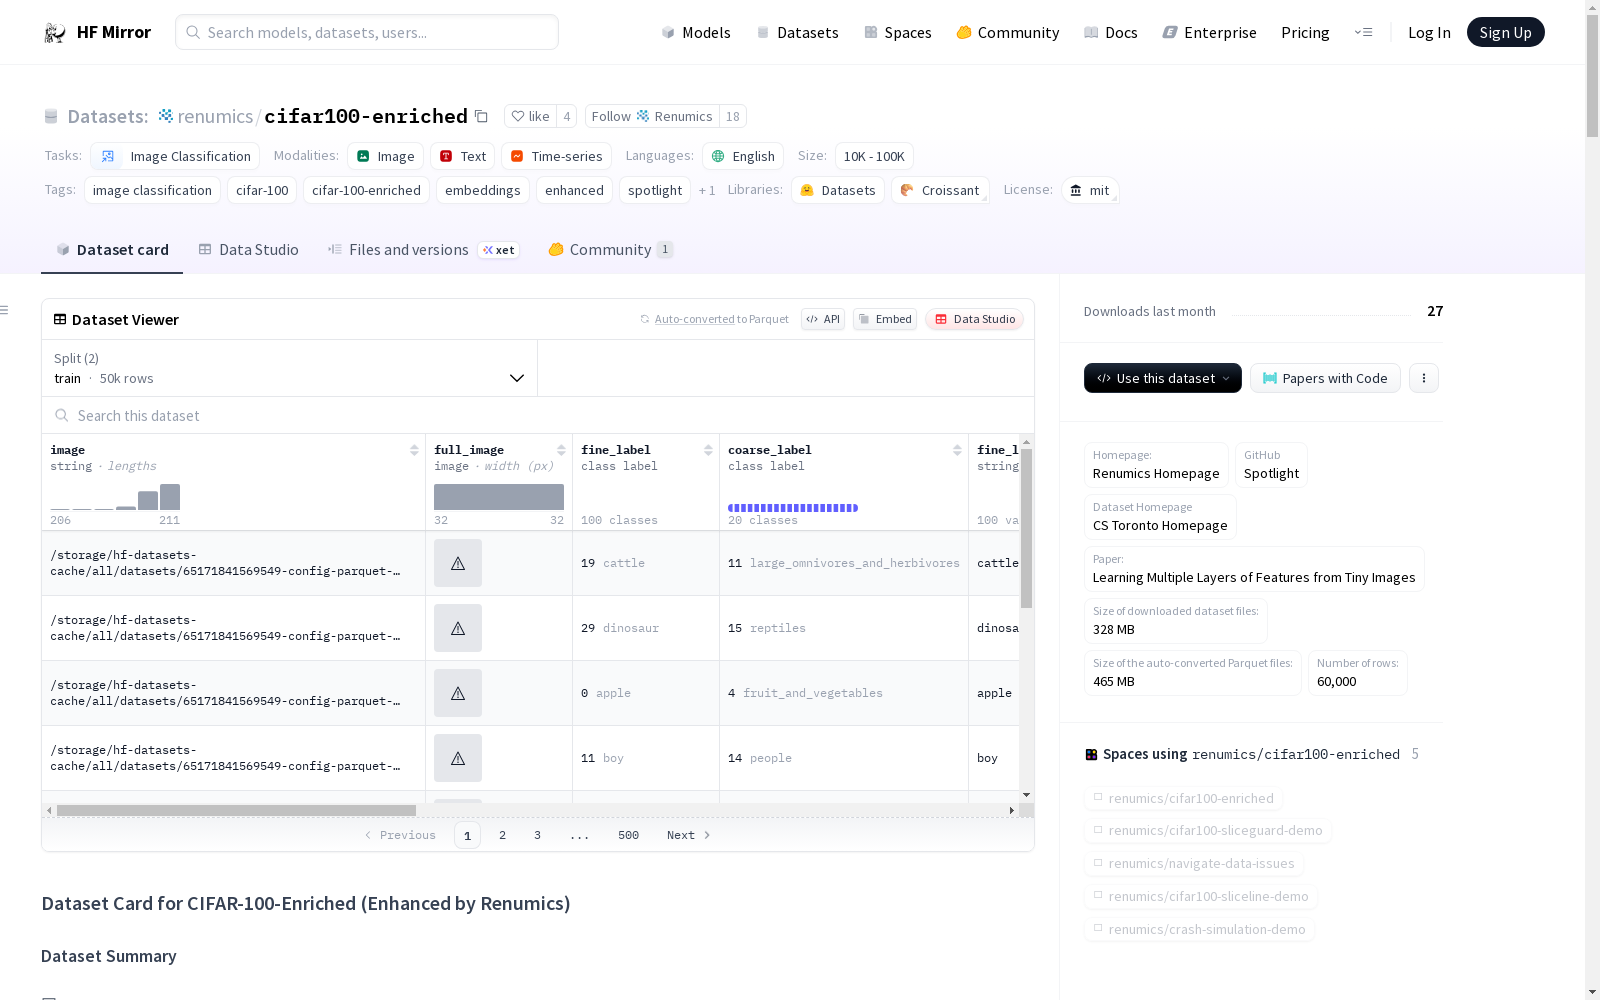Screen dimensions: 1600x1000
Task: Sort by the coarse_label column
Action: click(957, 450)
